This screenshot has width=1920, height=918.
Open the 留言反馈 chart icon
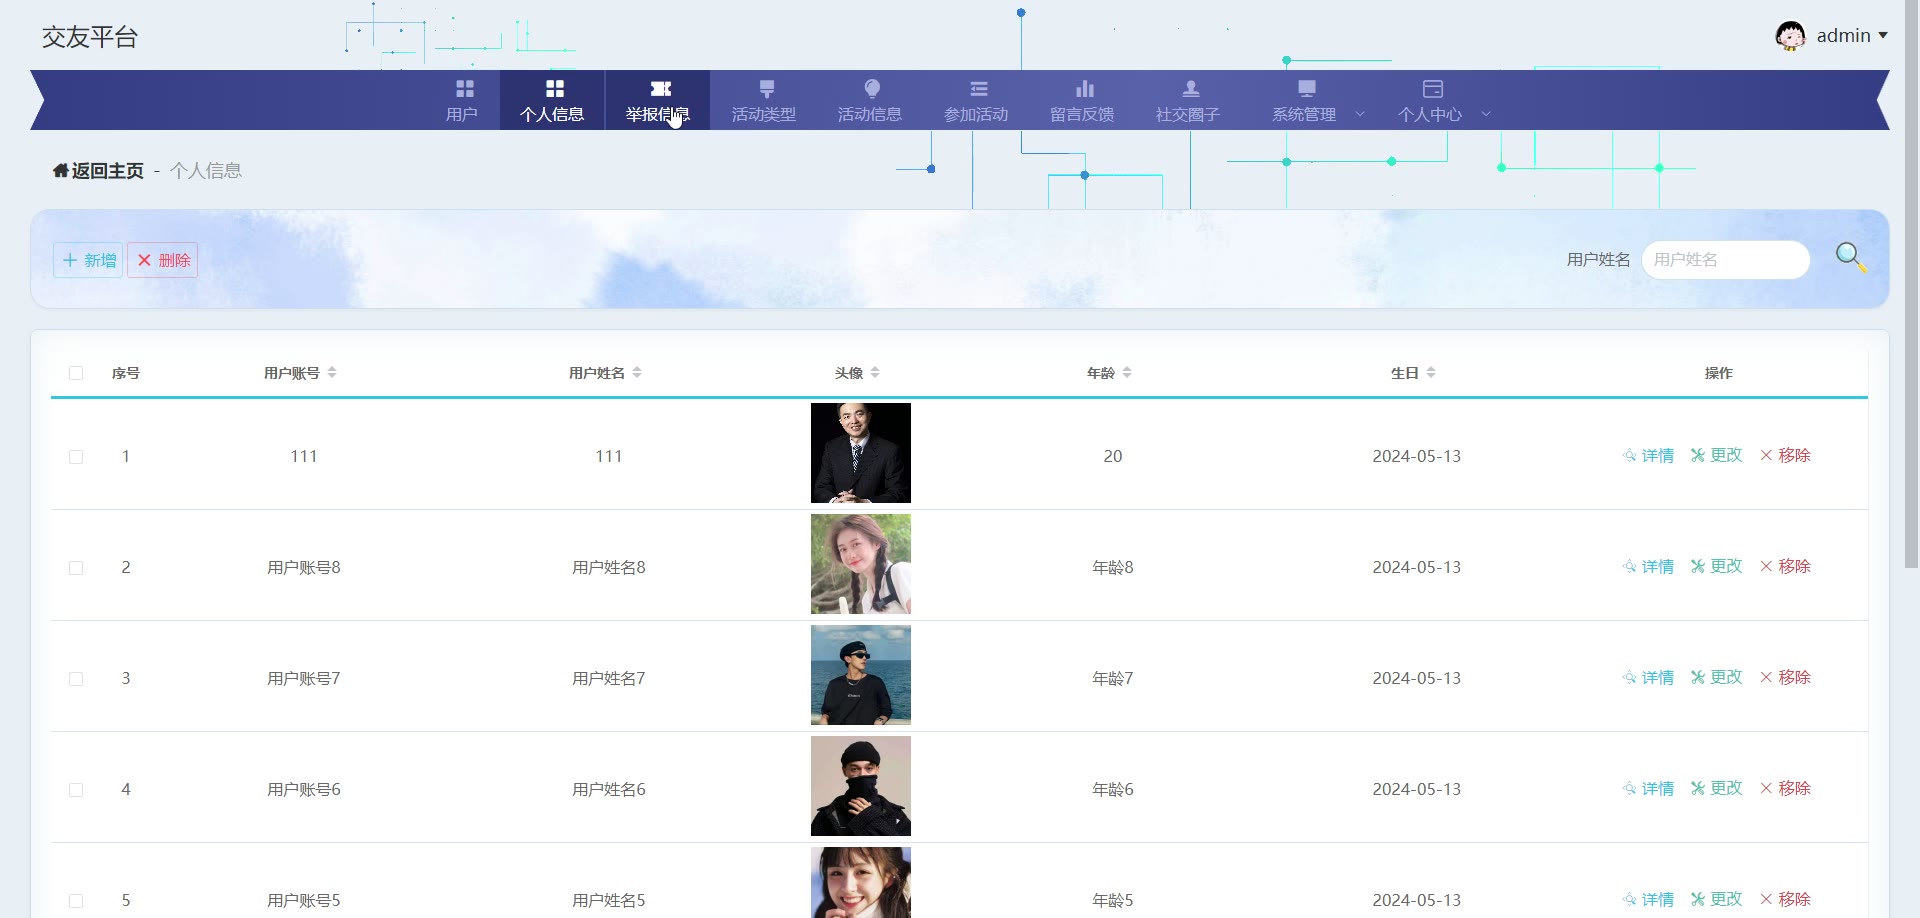pyautogui.click(x=1084, y=89)
